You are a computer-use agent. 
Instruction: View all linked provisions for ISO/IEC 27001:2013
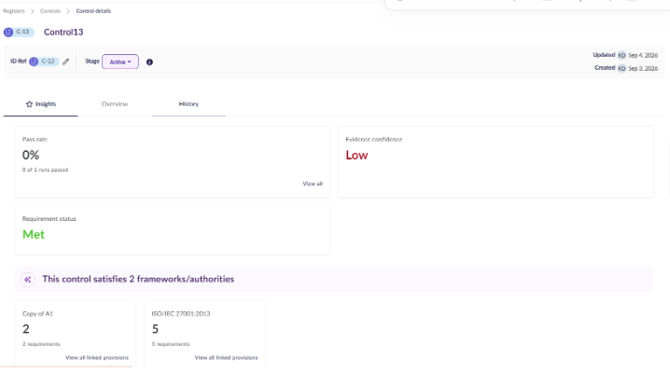[x=226, y=357]
